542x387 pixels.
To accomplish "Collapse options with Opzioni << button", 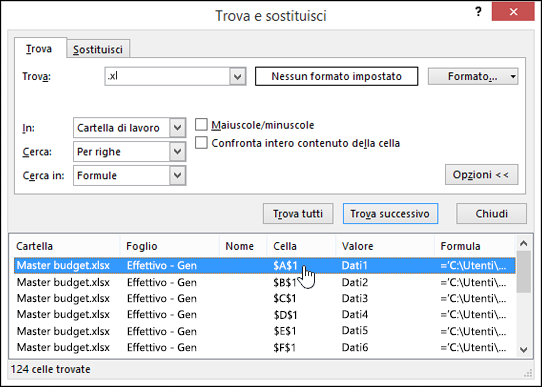I will [482, 174].
